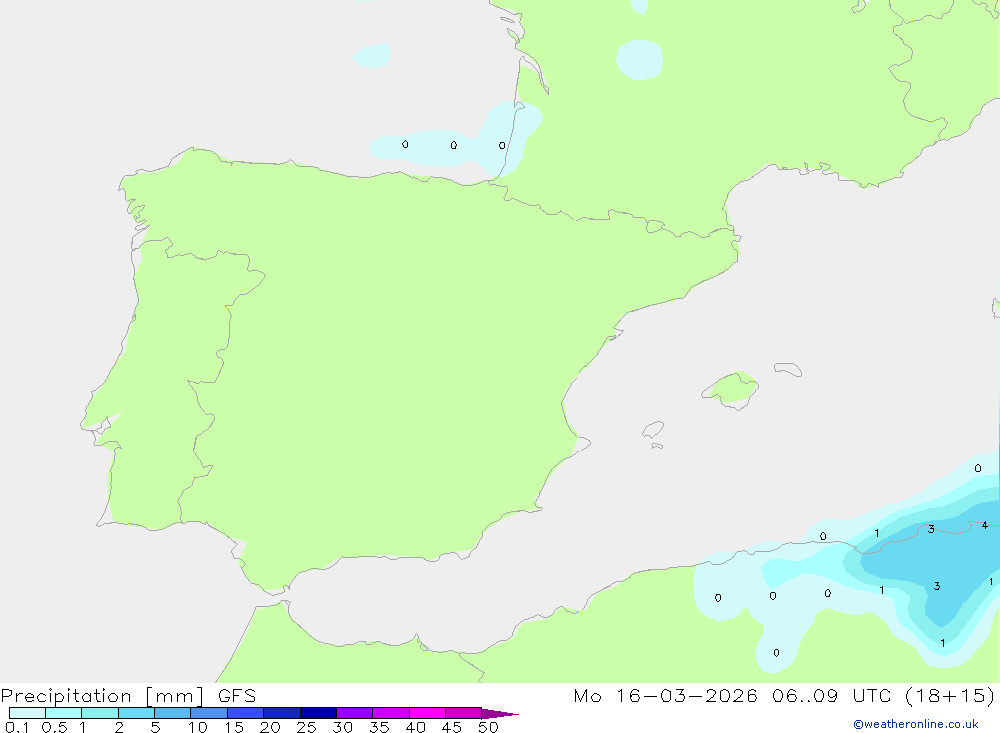Screen dimensions: 1000x733
Task: Click the legend arrow tip beyond 50
Action: 501,713
